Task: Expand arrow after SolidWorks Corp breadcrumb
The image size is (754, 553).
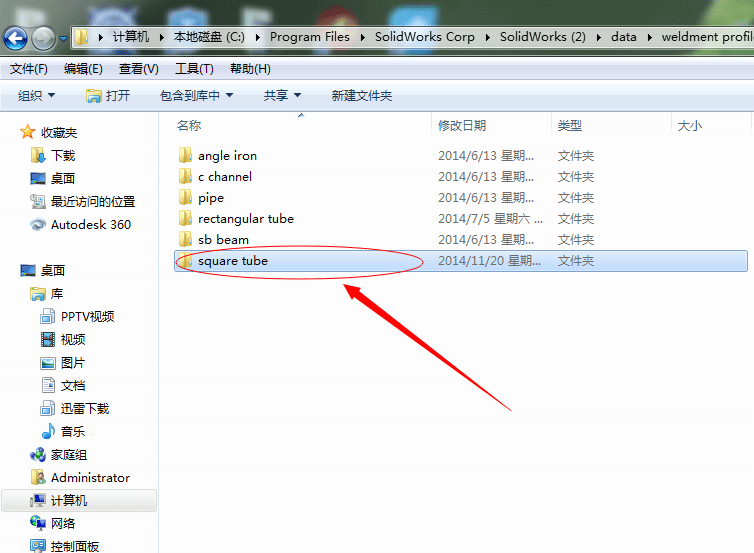Action: 488,38
